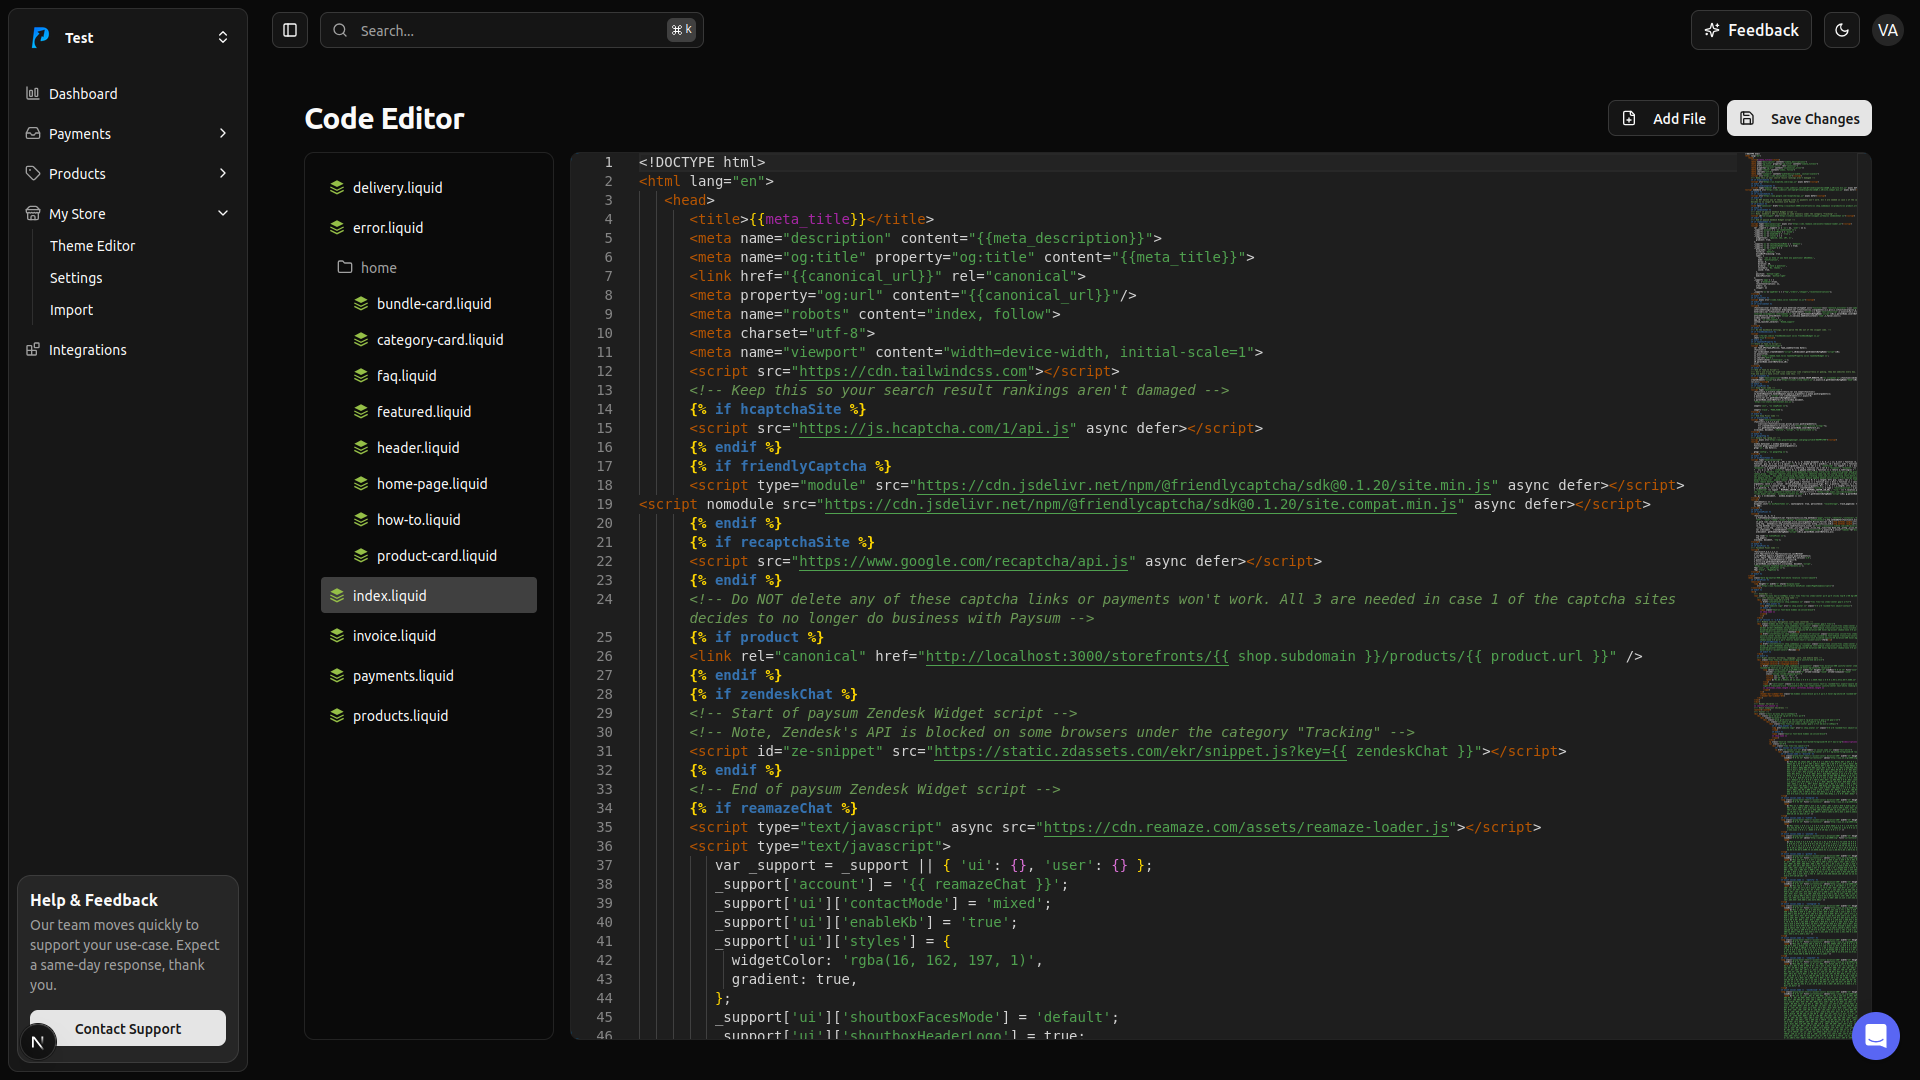Open error.liquid file

point(429,227)
